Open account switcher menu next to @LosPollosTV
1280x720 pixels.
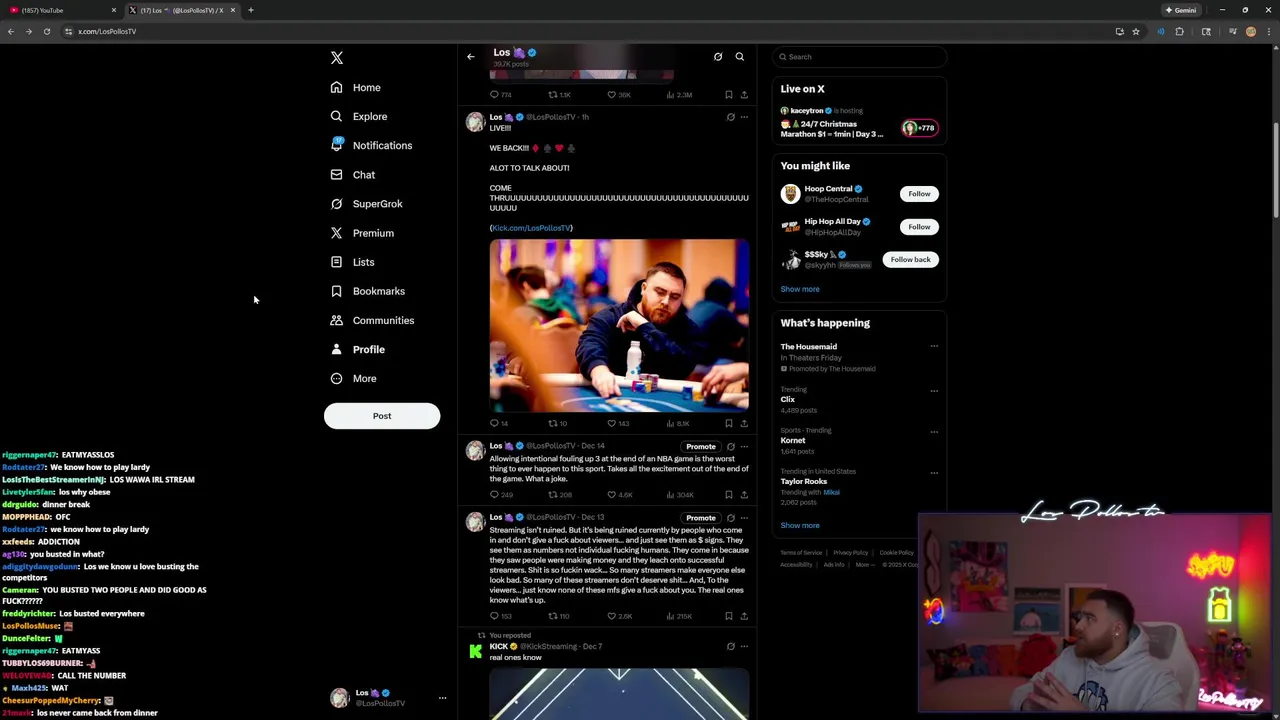442,698
